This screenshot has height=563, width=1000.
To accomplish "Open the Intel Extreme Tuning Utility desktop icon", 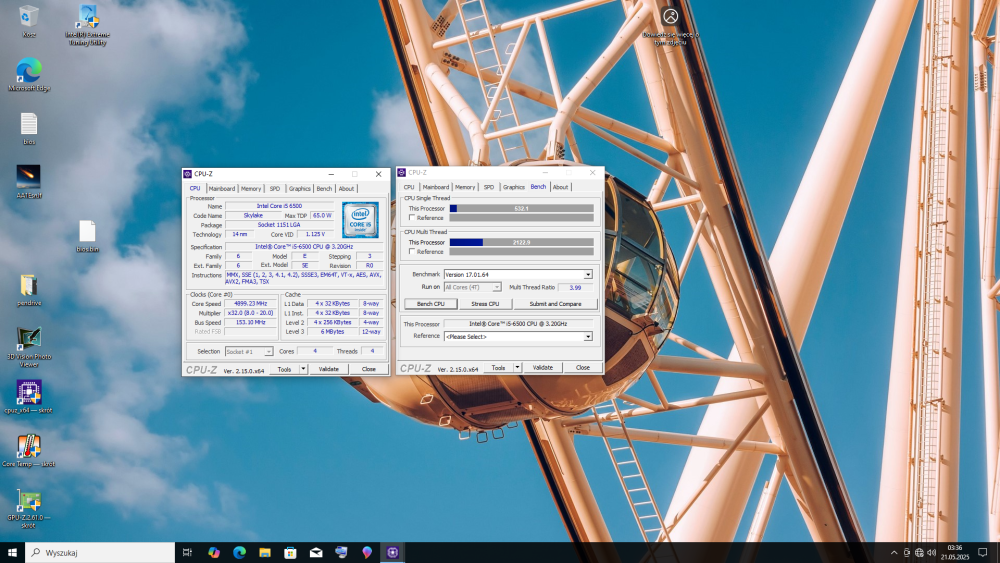I will pyautogui.click(x=87, y=17).
